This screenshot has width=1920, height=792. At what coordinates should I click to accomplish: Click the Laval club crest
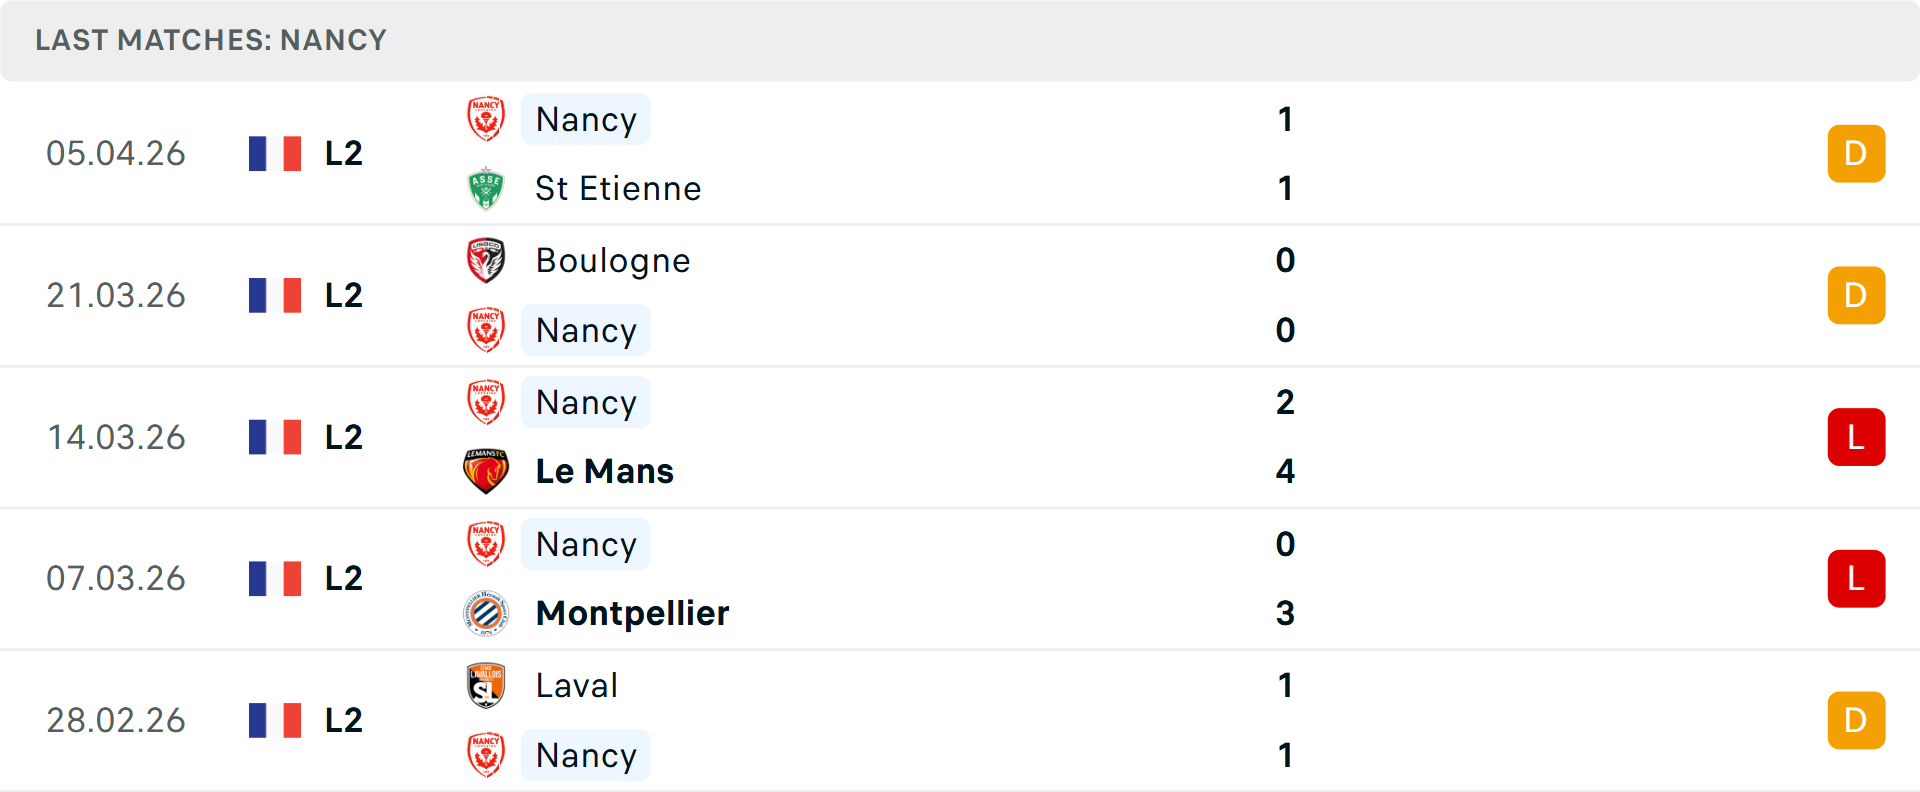pyautogui.click(x=486, y=686)
